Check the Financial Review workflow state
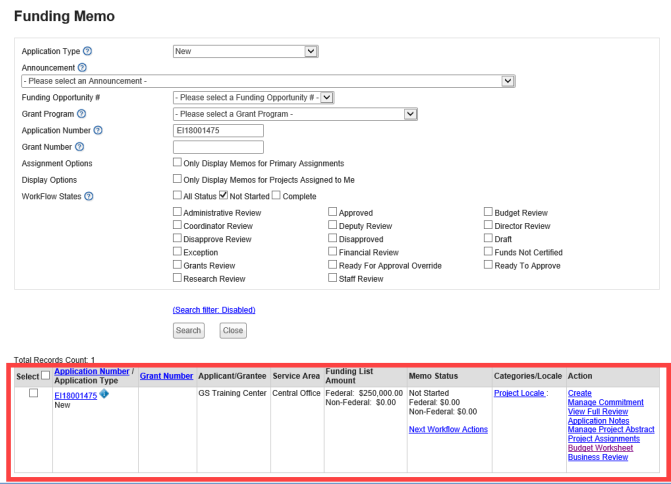The width and height of the screenshot is (671, 484). (x=333, y=252)
